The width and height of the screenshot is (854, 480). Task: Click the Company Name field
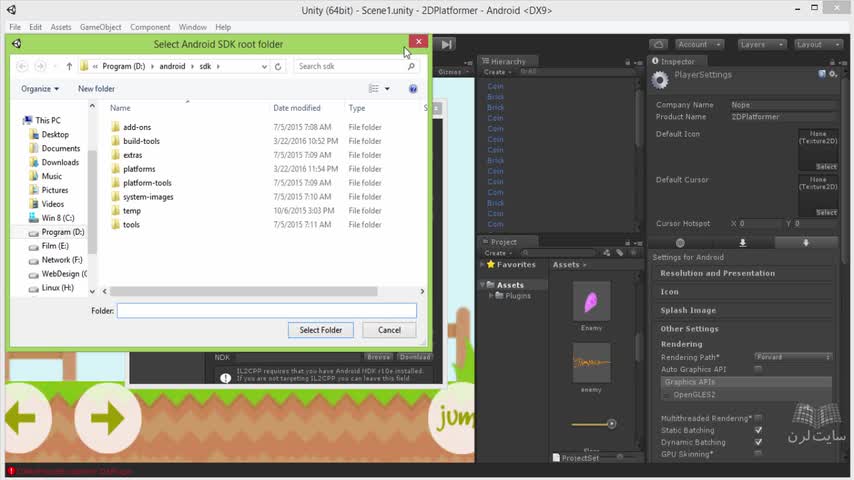click(782, 105)
